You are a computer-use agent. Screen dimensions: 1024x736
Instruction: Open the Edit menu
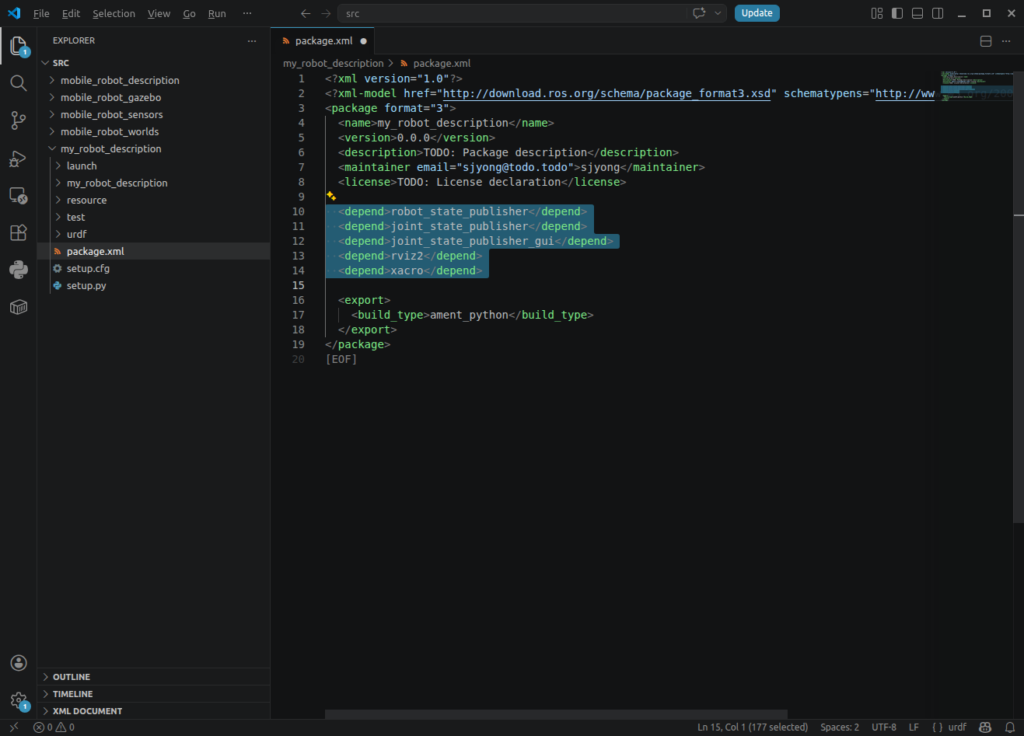71,13
